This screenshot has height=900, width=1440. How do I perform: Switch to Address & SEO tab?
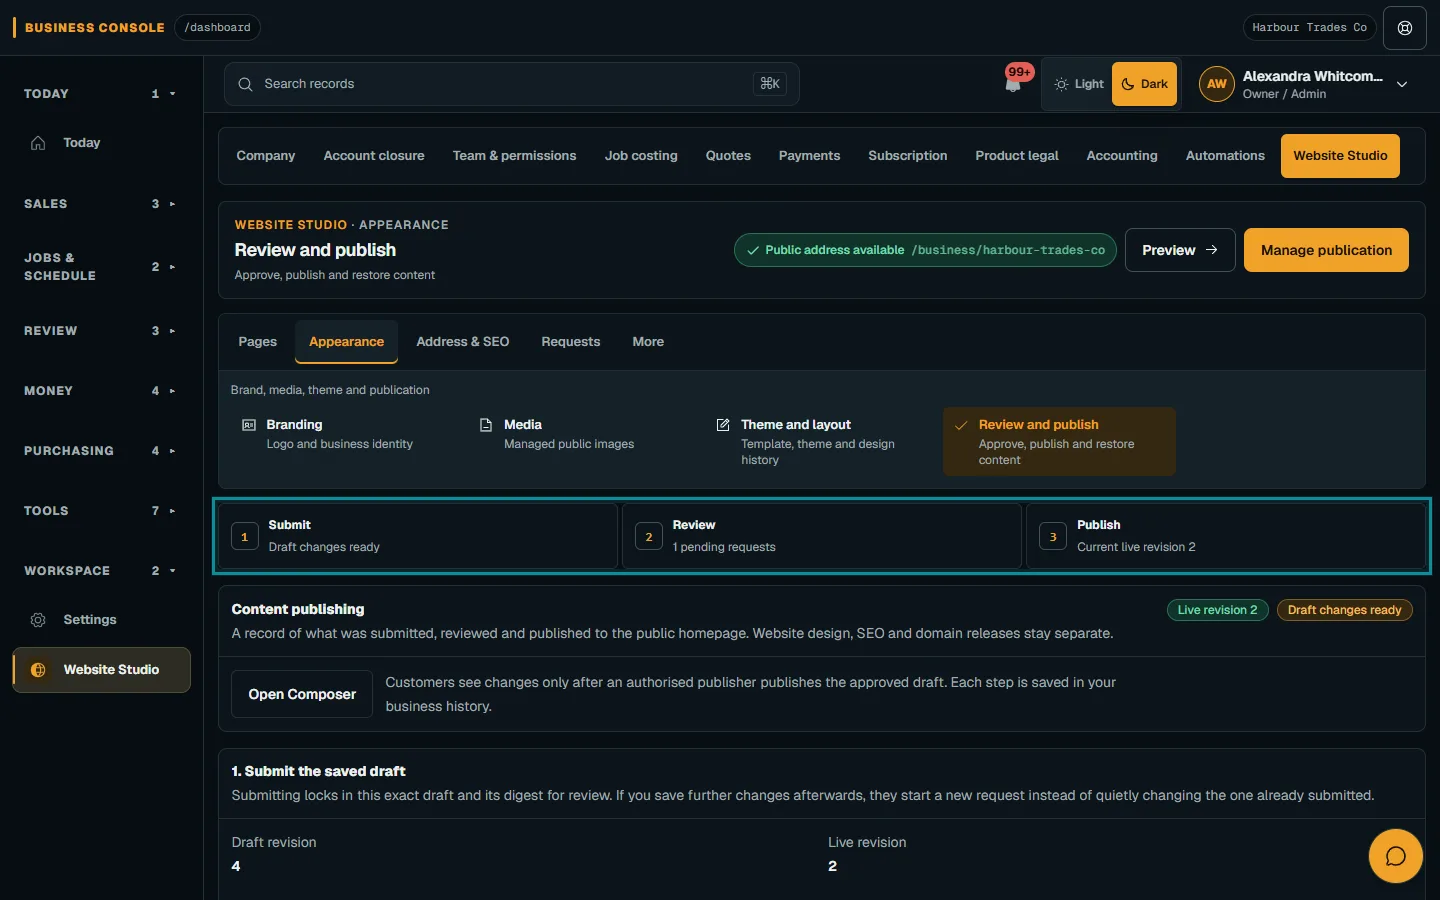[463, 342]
